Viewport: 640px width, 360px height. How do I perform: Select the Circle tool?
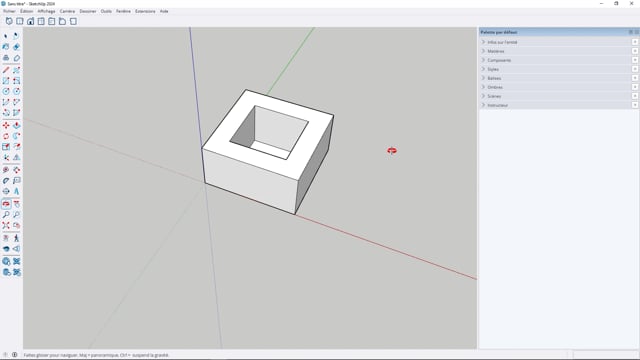[x=6, y=91]
